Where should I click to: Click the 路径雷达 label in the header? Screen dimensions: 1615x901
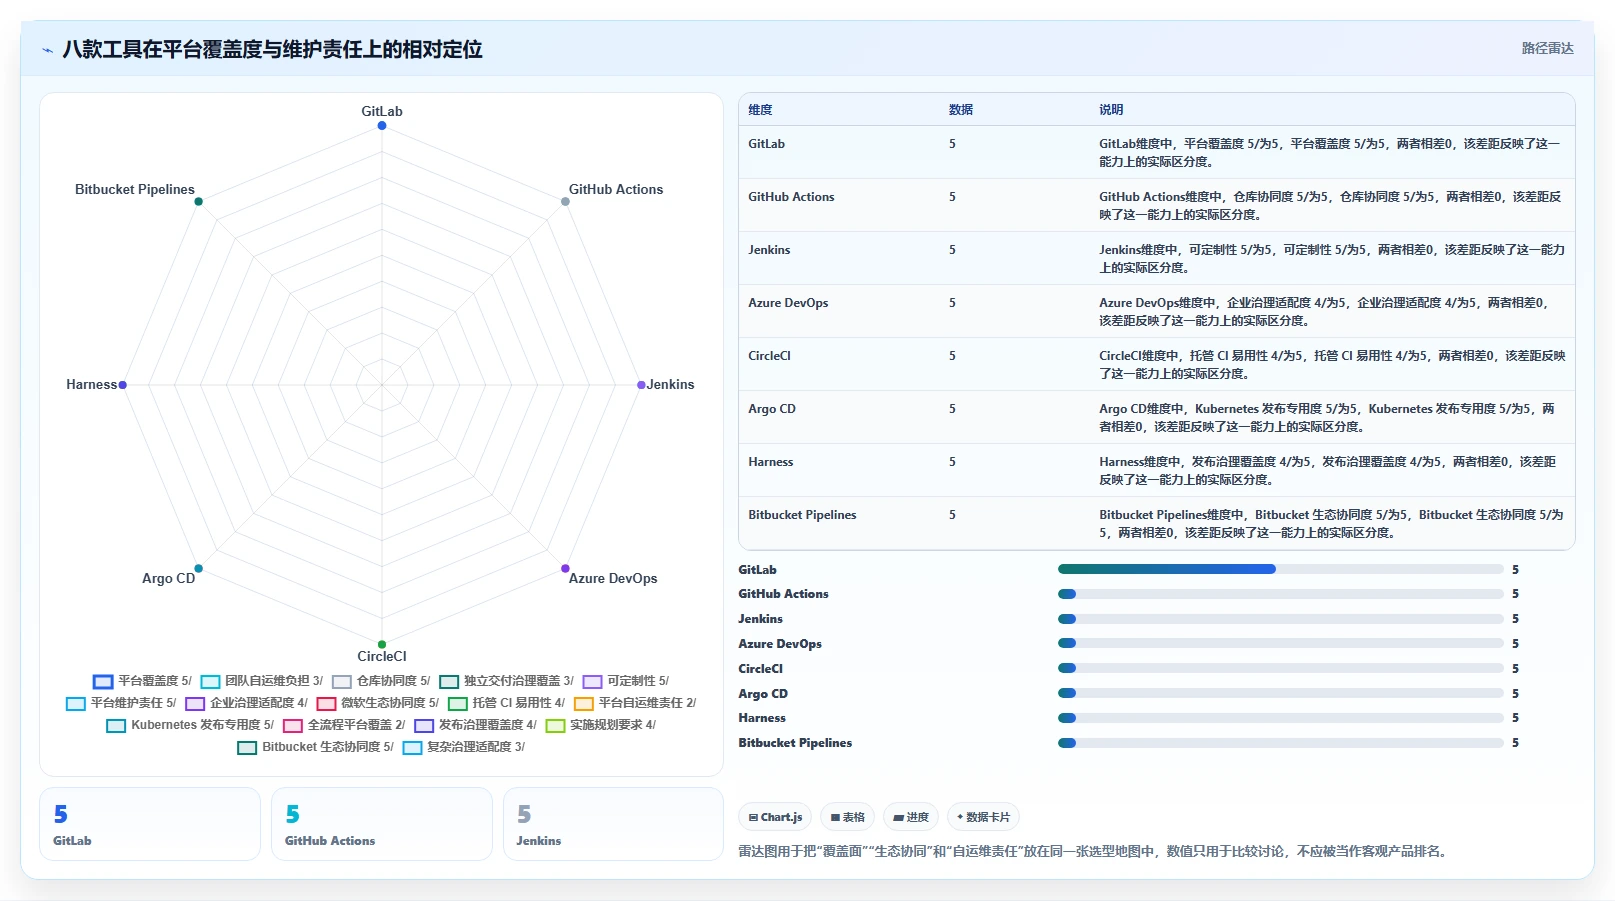tap(1547, 48)
